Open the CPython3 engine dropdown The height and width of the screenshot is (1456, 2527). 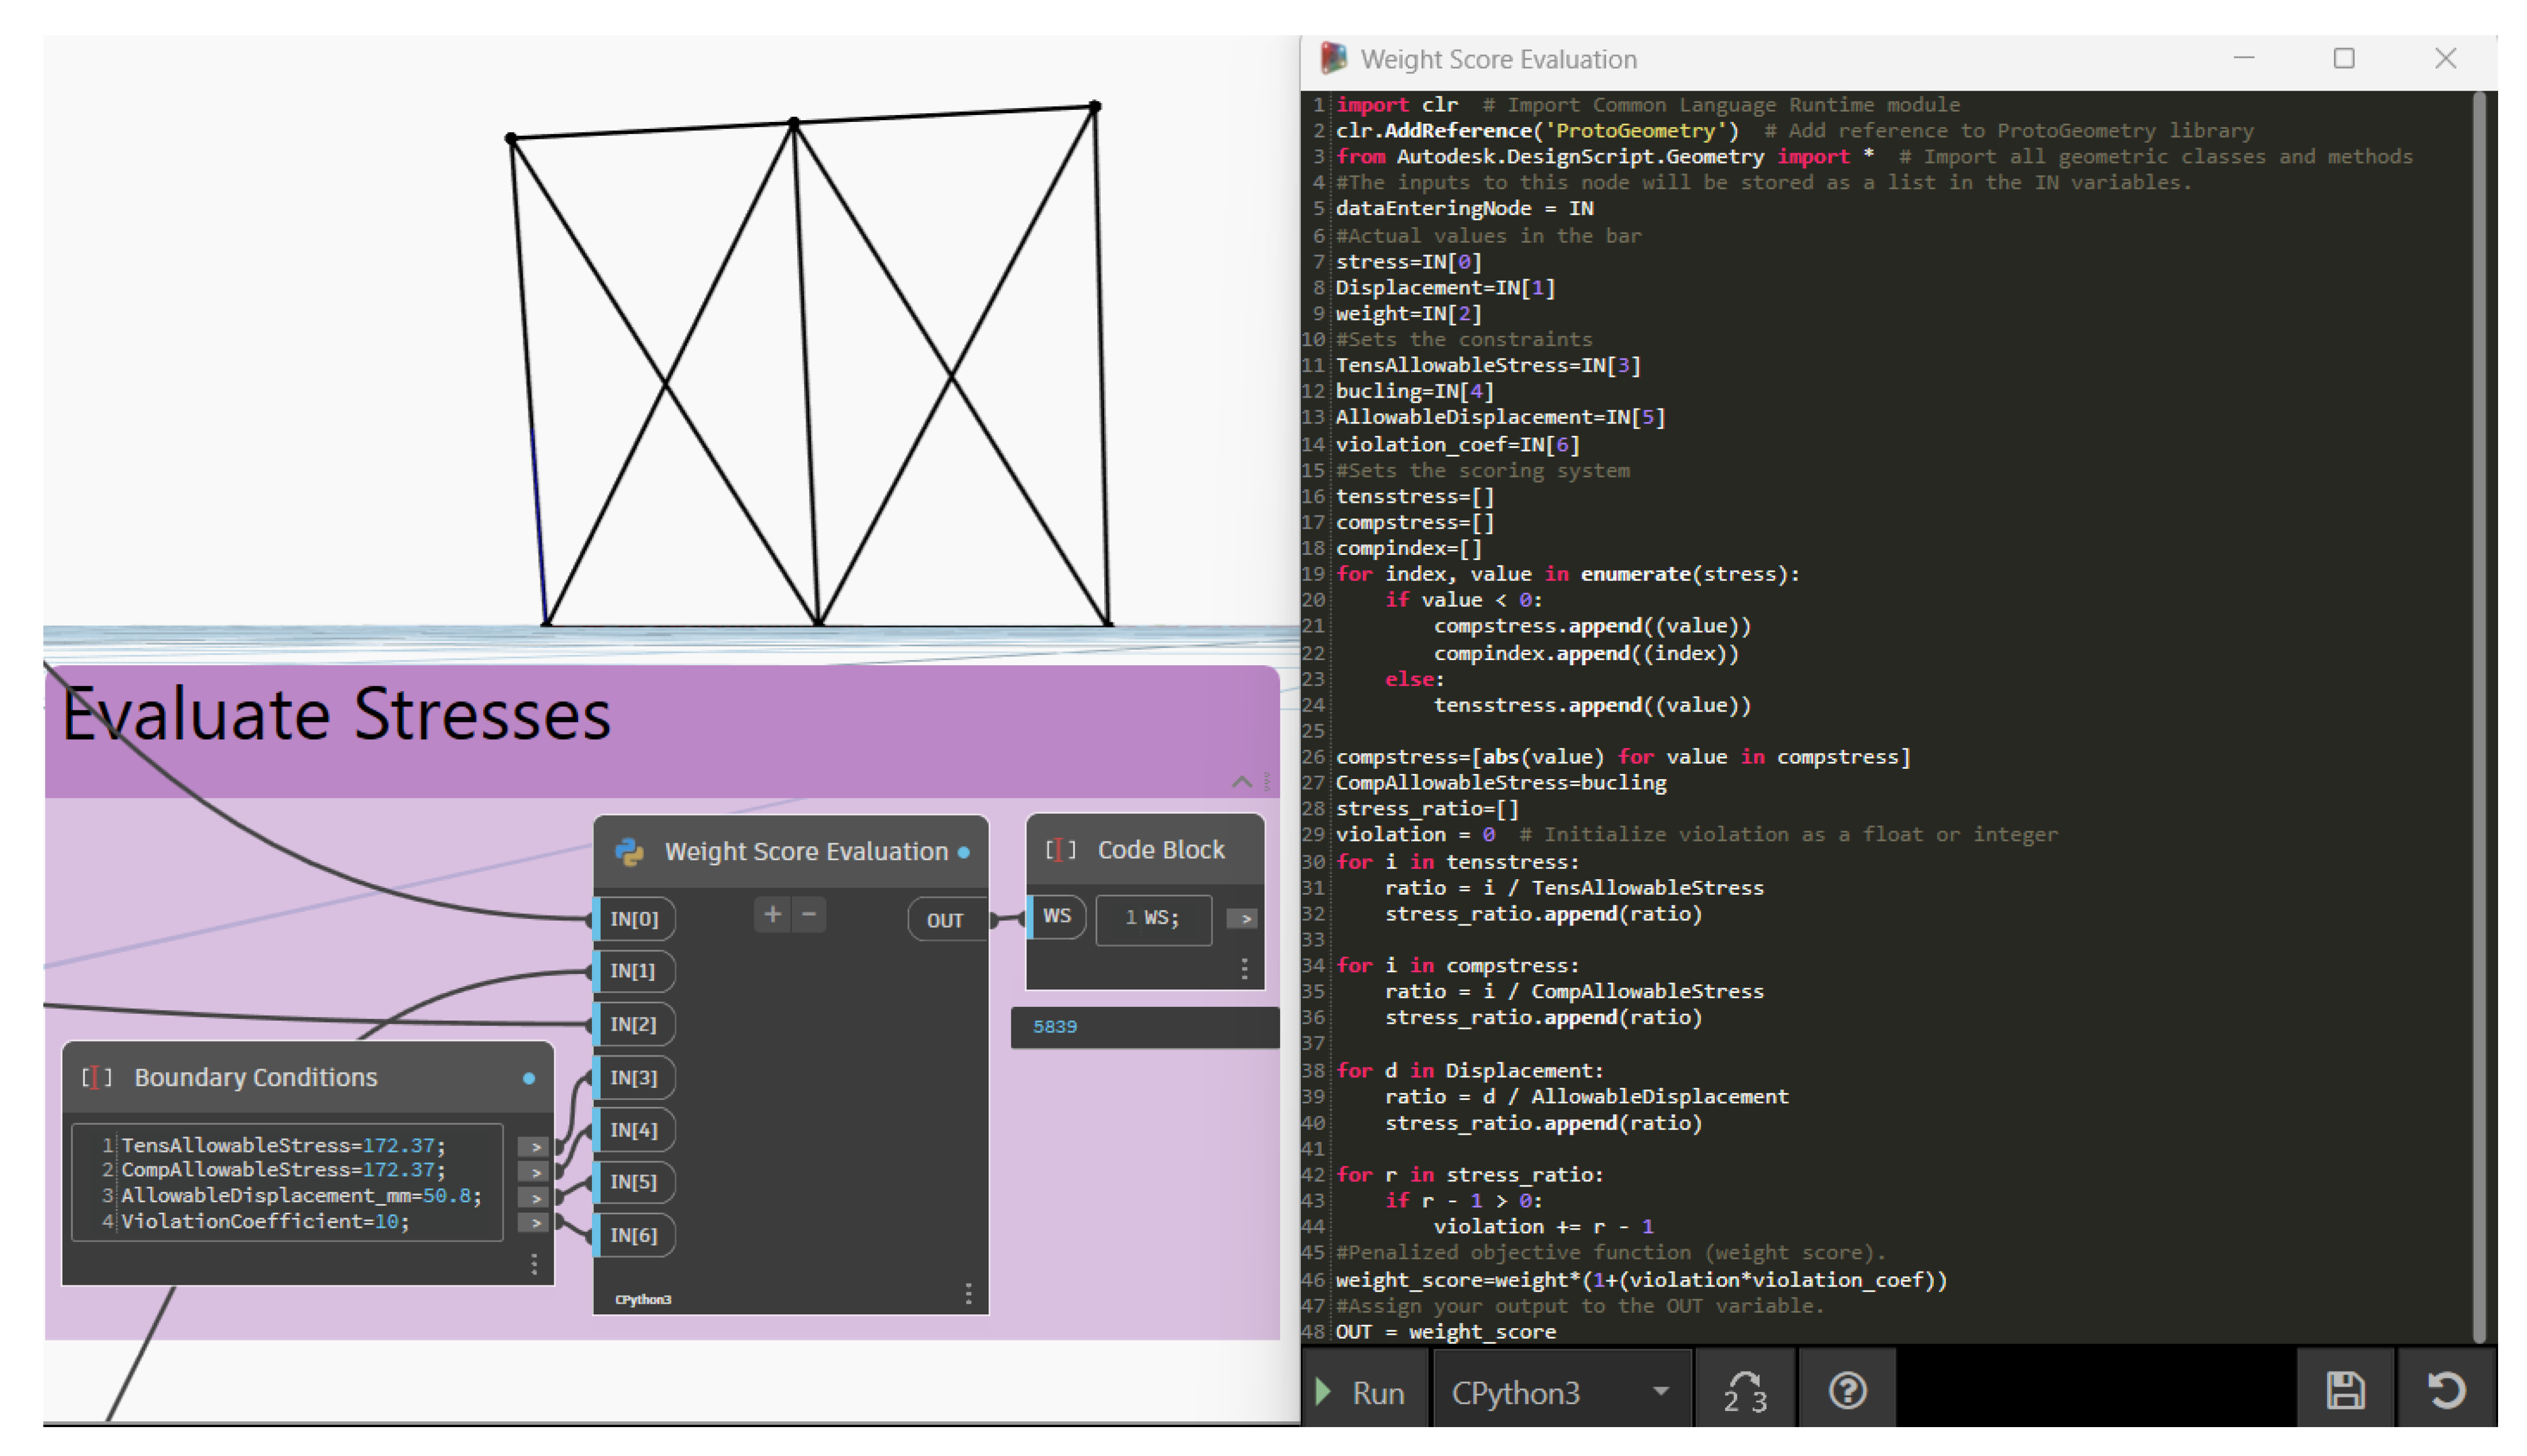coord(1560,1392)
